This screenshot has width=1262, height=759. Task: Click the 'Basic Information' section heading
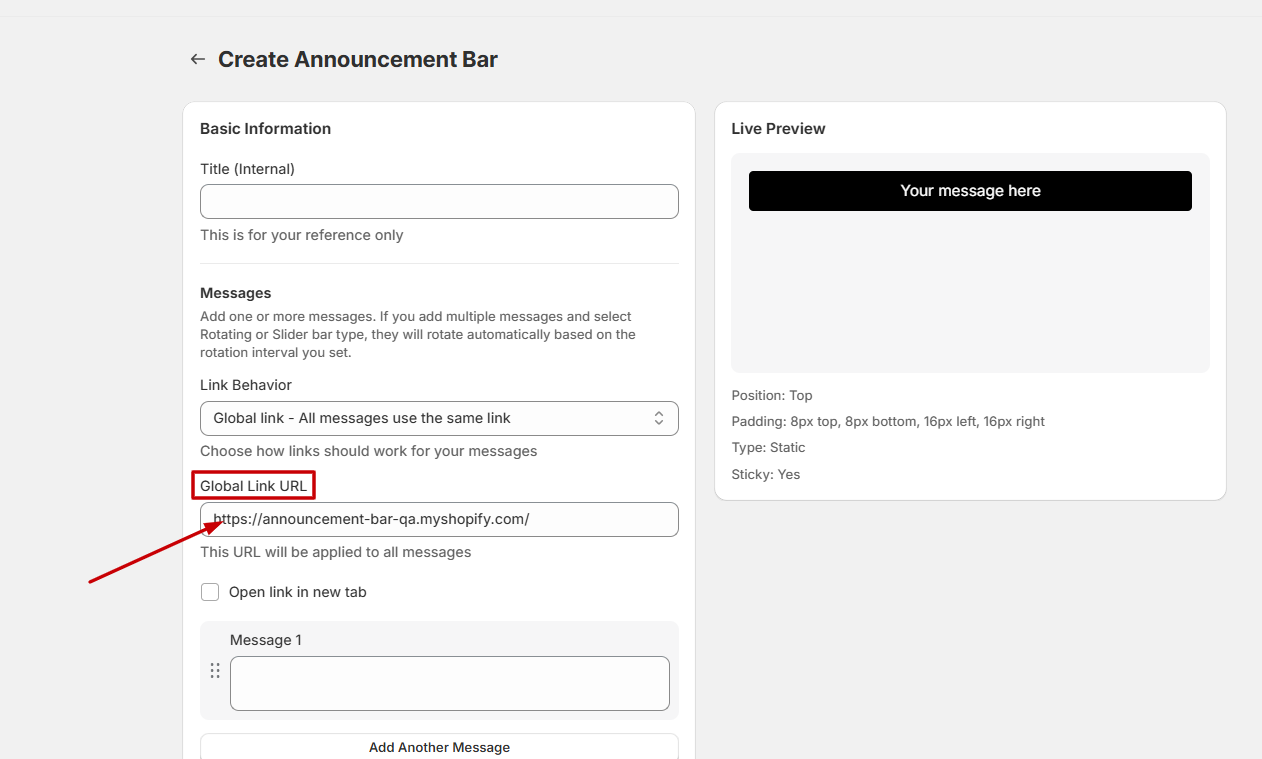(x=265, y=128)
